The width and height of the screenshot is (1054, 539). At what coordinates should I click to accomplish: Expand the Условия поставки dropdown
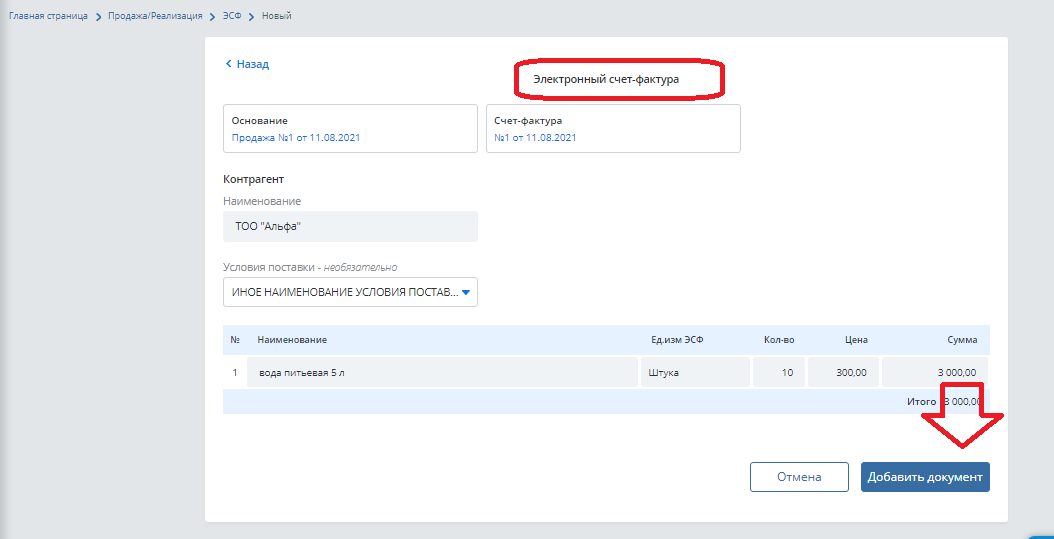pos(350,292)
